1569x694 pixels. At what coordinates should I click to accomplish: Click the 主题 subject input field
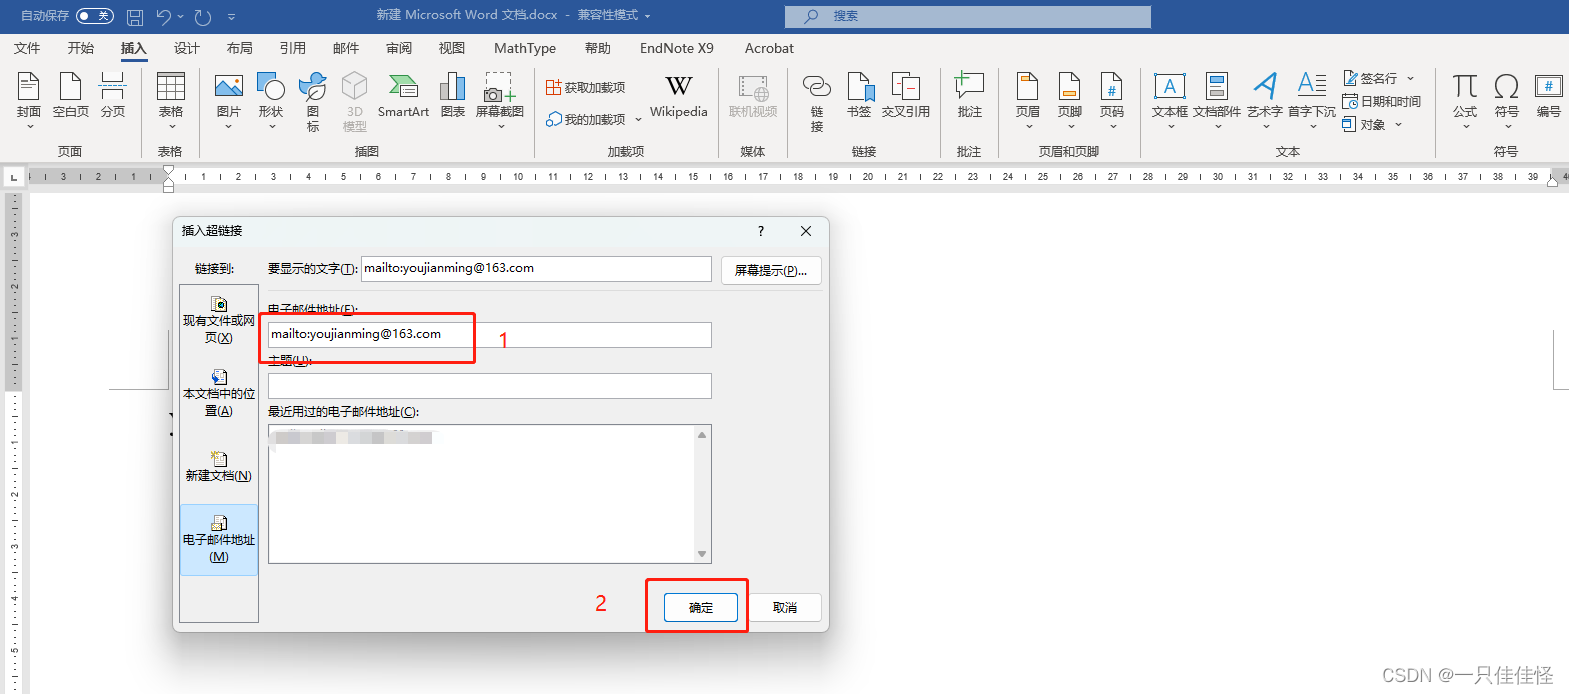pyautogui.click(x=490, y=386)
